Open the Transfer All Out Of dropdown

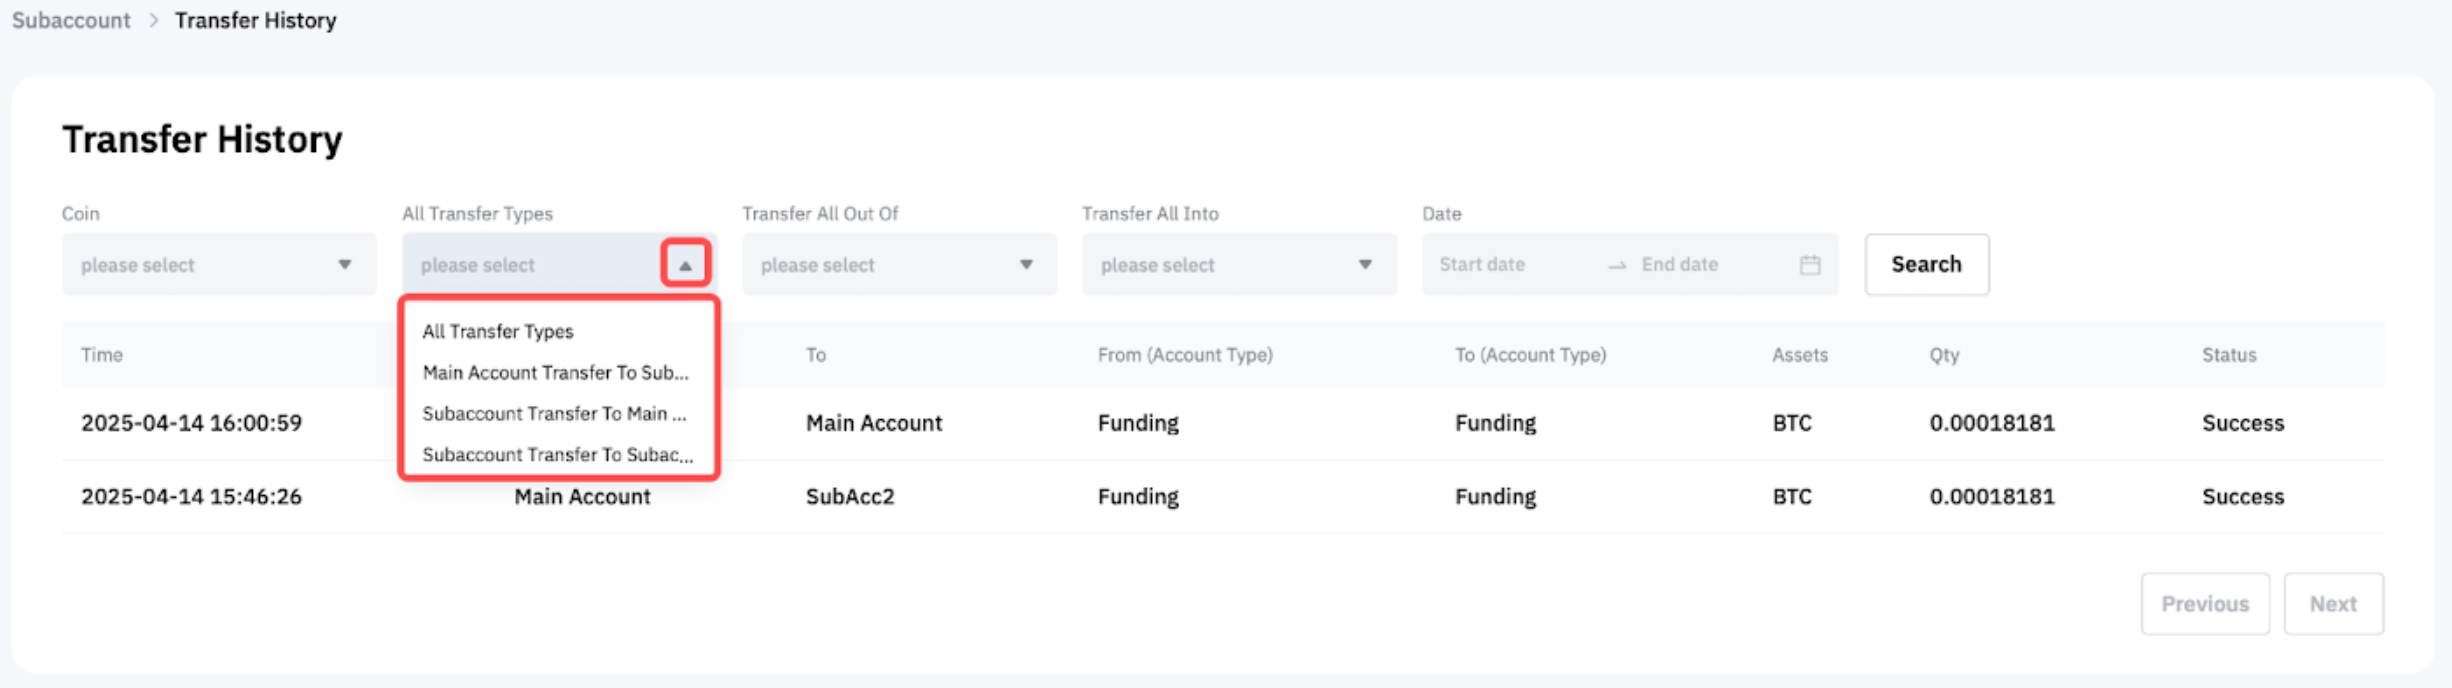[880, 265]
